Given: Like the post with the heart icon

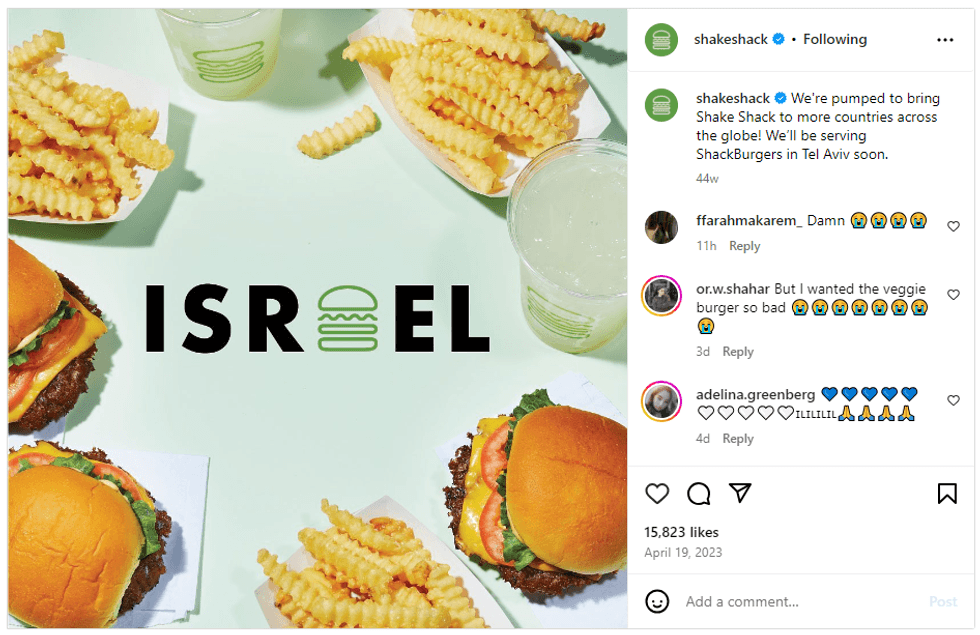Looking at the screenshot, I should [x=657, y=494].
